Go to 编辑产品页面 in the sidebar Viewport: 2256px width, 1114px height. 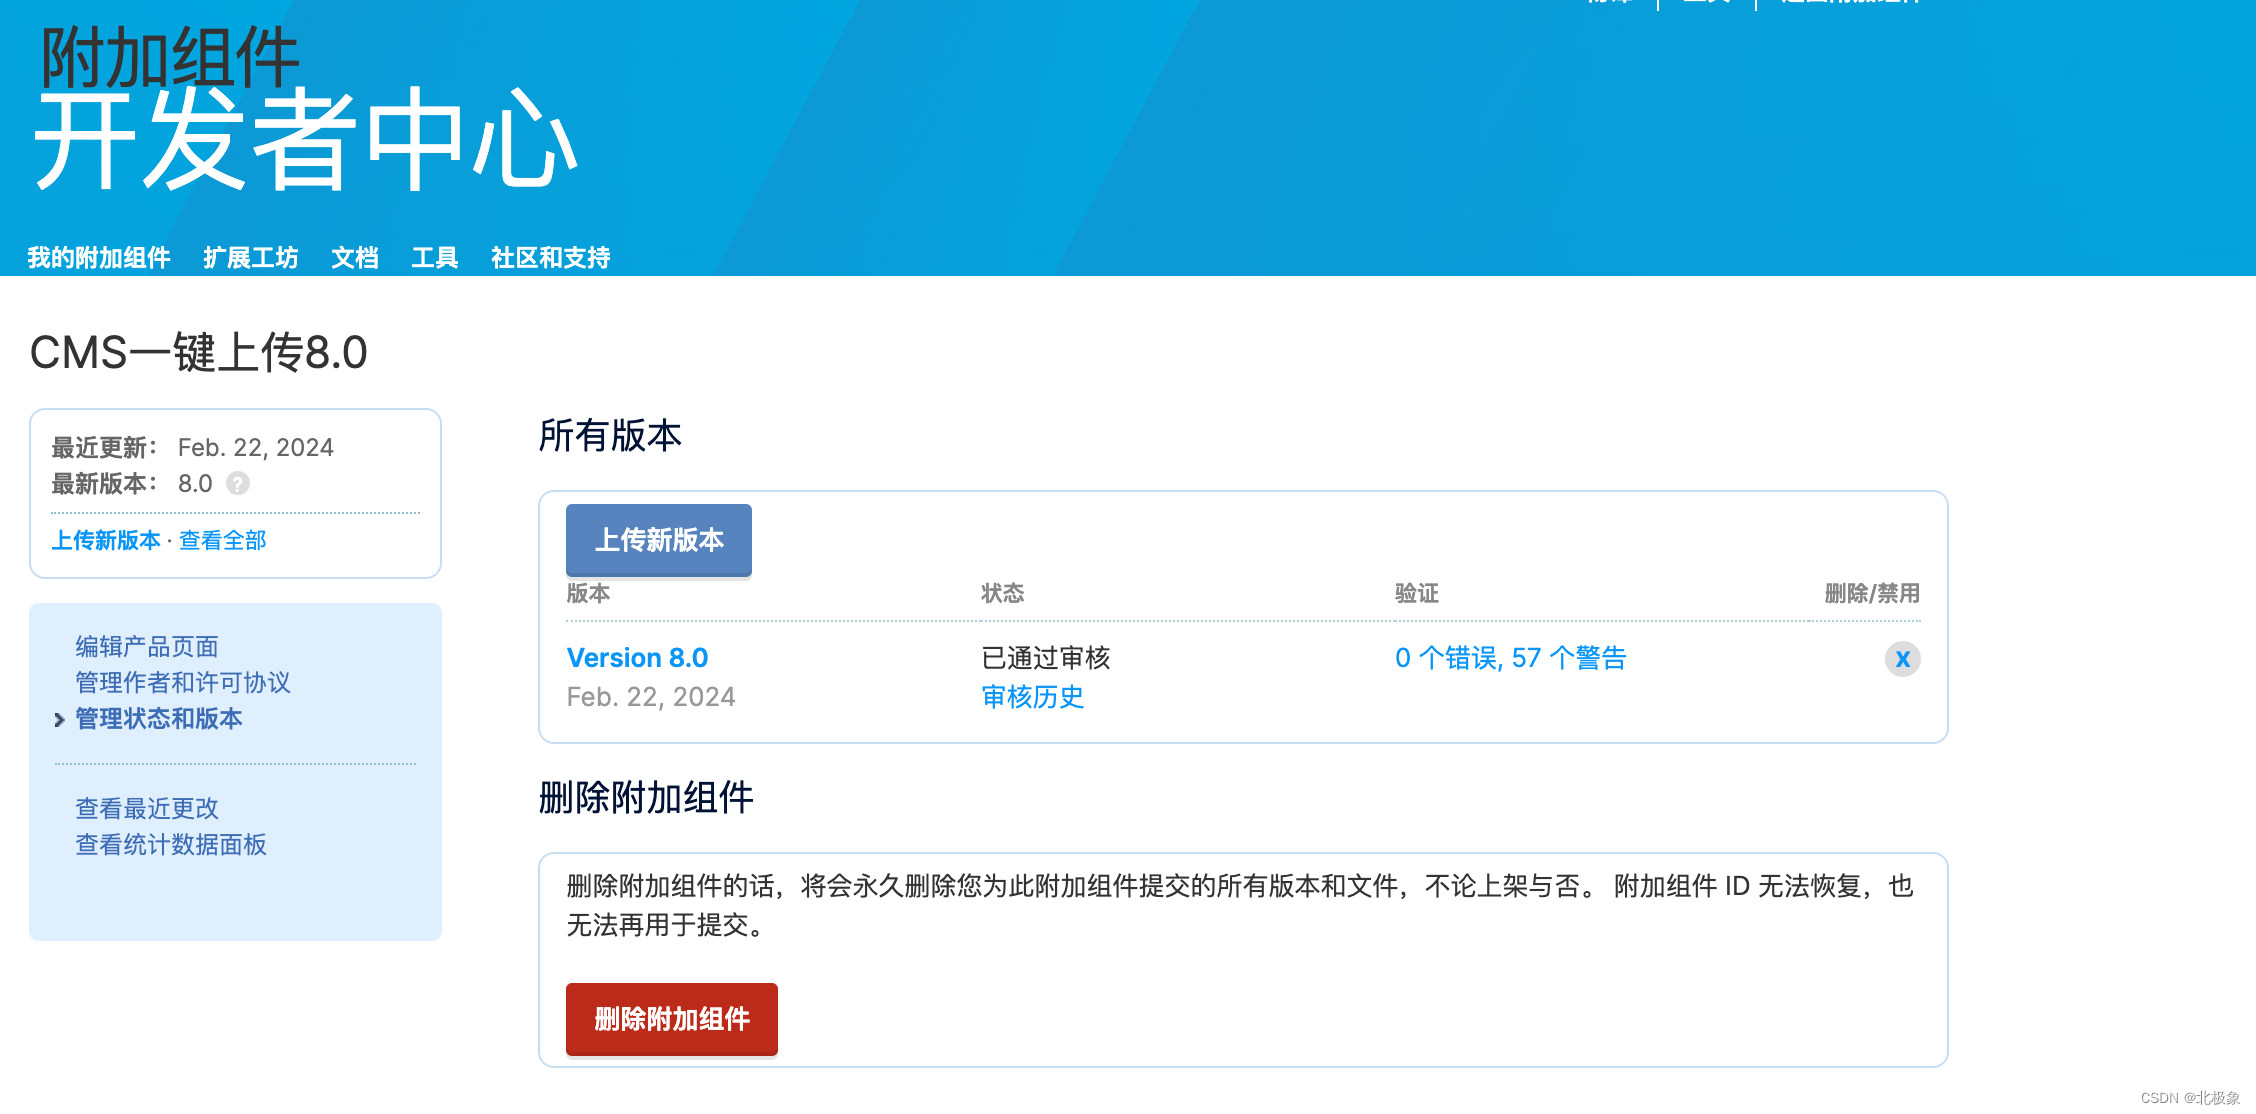[x=147, y=647]
